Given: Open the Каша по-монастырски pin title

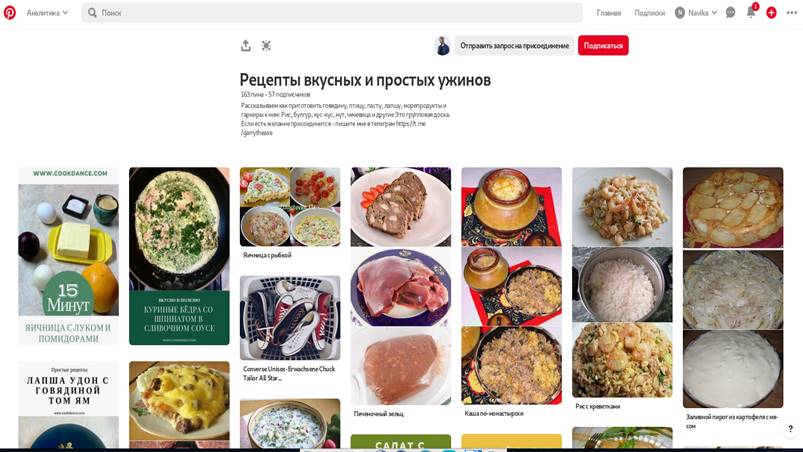Looking at the screenshot, I should click(x=494, y=413).
